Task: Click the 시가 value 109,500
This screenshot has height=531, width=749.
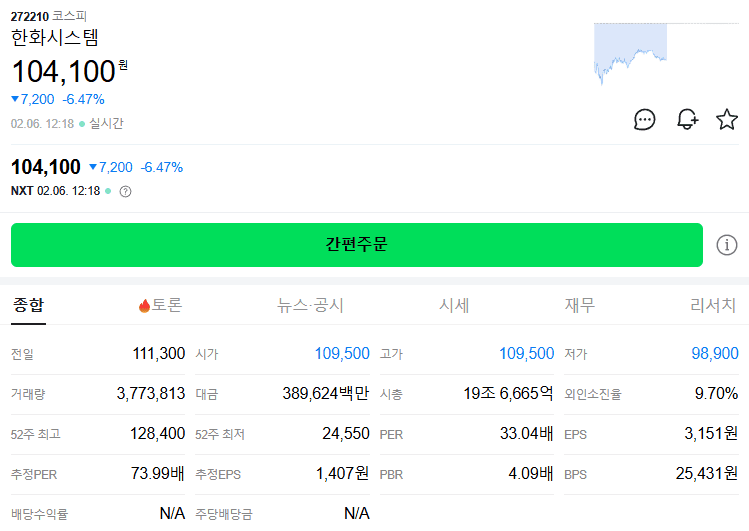Action: click(x=342, y=353)
